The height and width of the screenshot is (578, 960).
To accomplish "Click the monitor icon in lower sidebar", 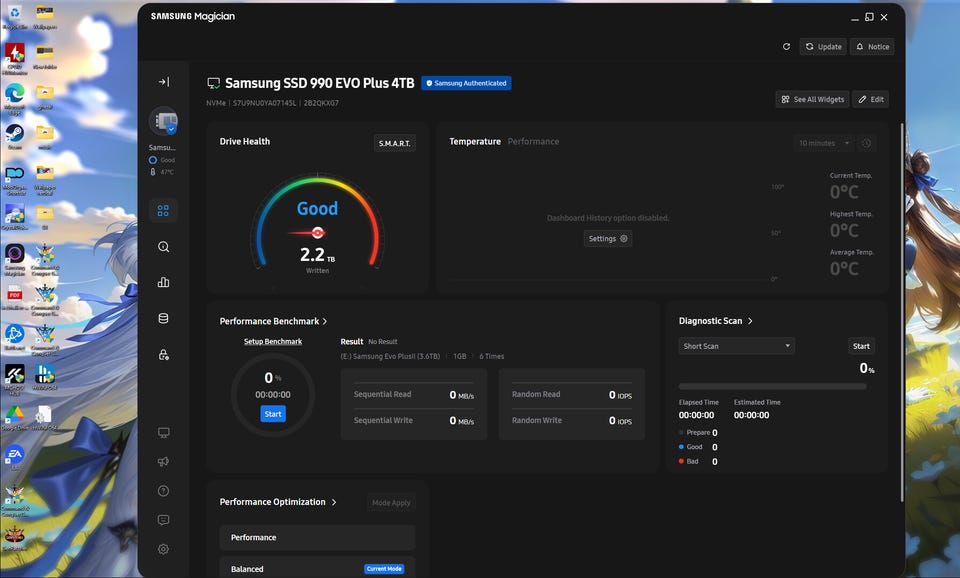I will coord(163,433).
